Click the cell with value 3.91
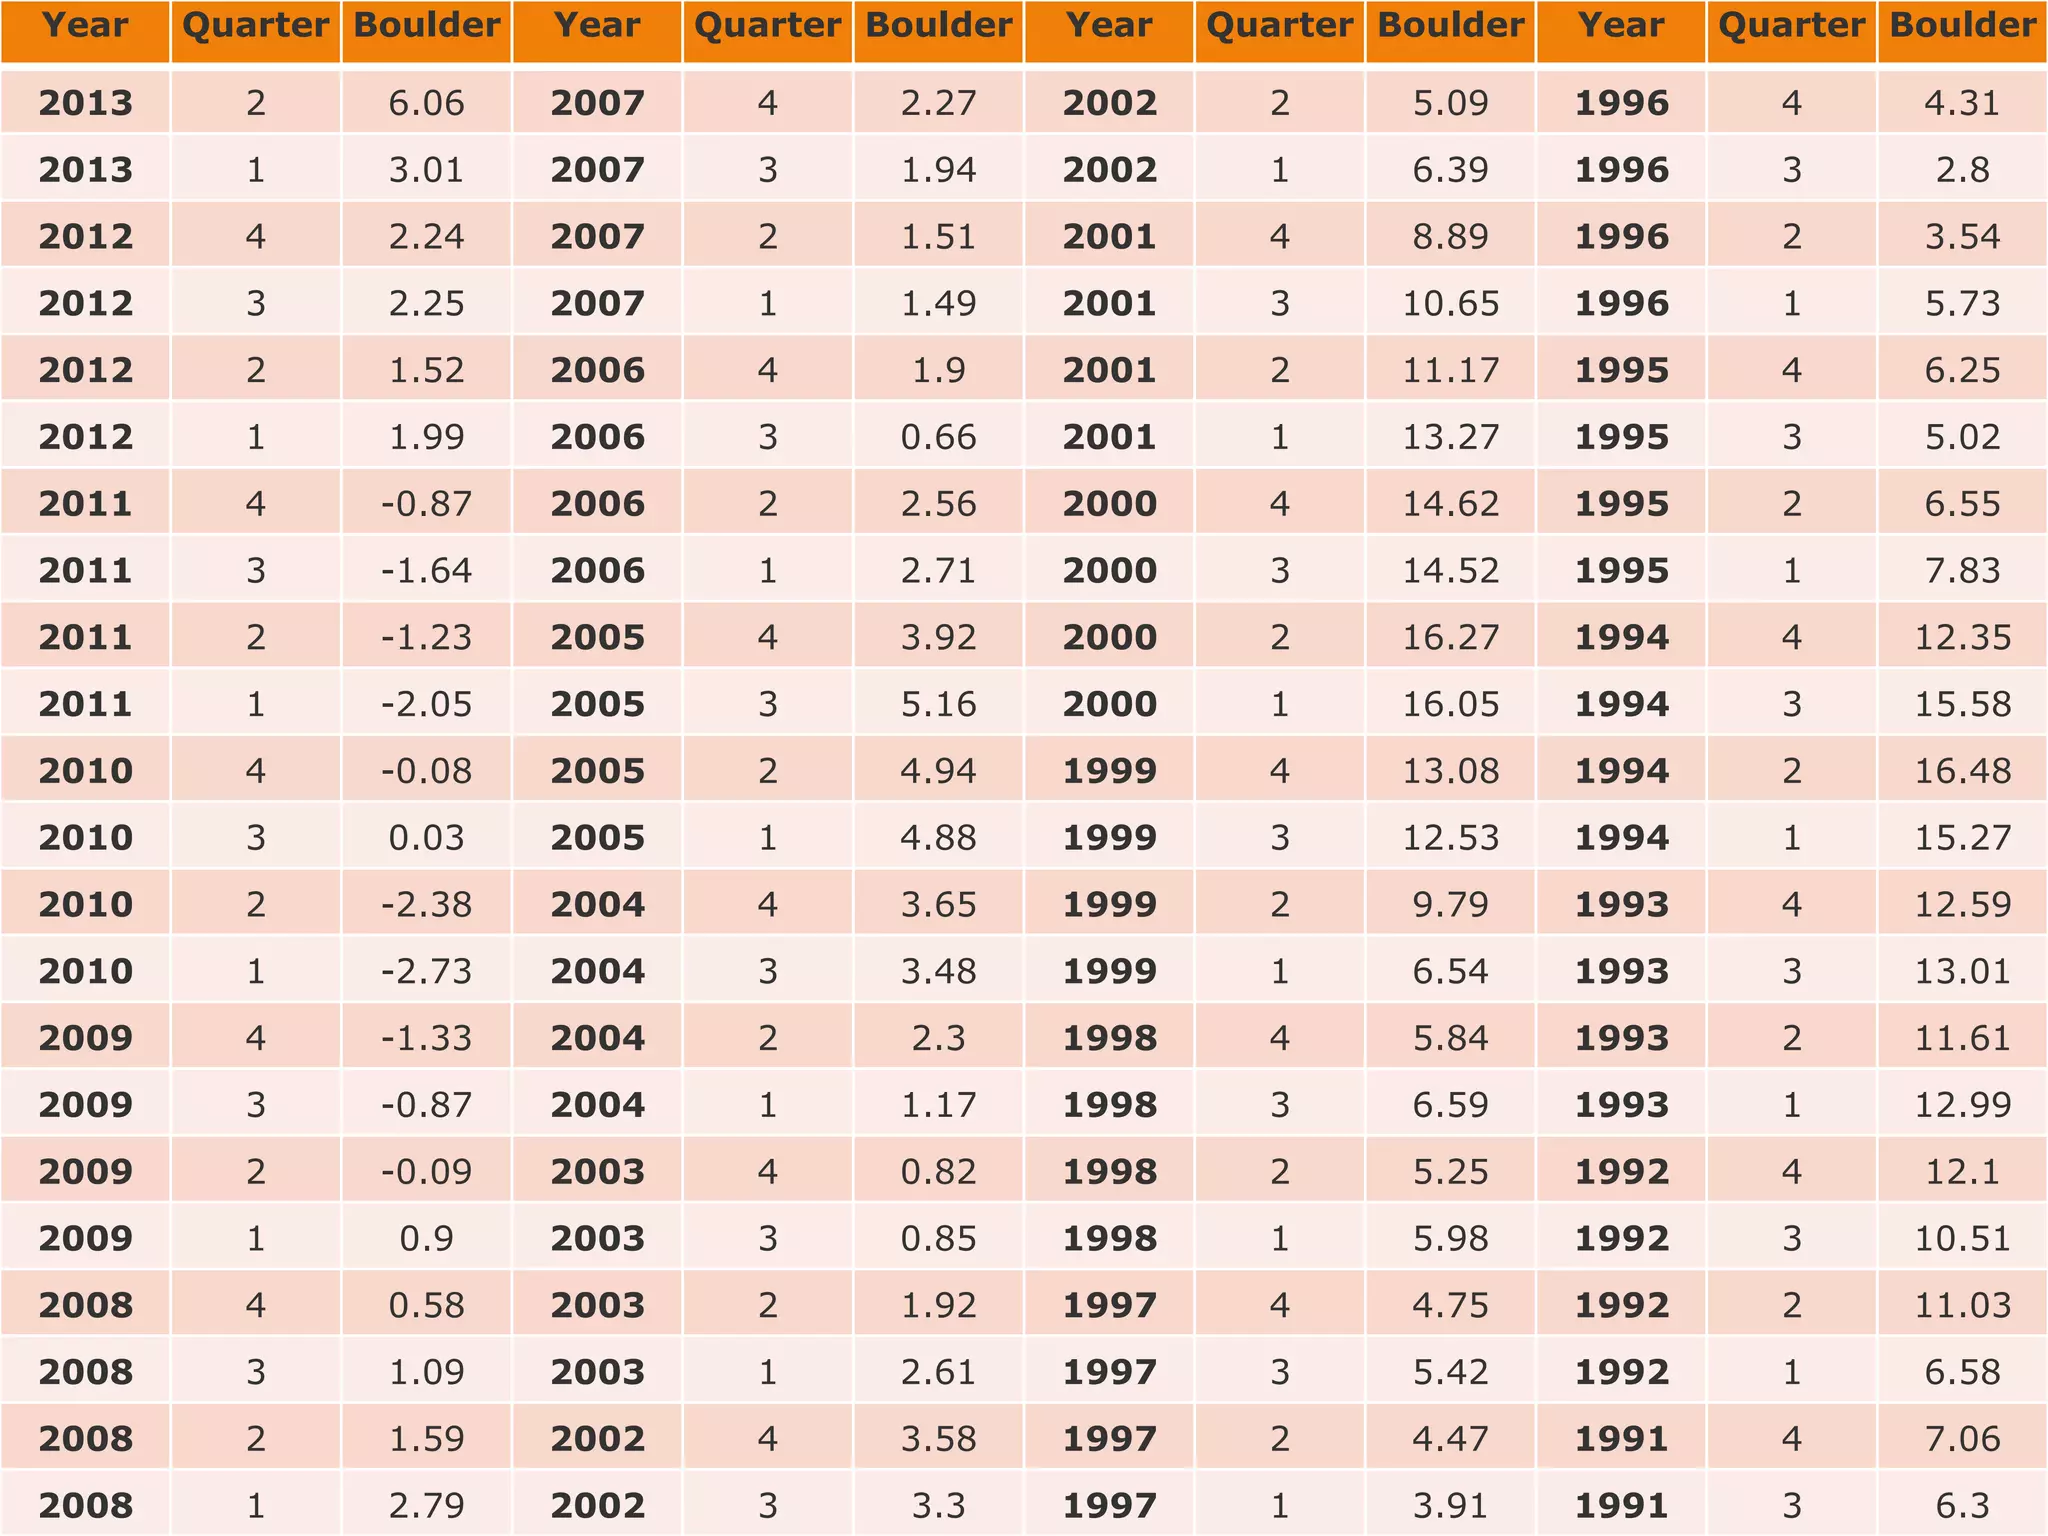This screenshot has width=2048, height=1536. pos(1450,1505)
